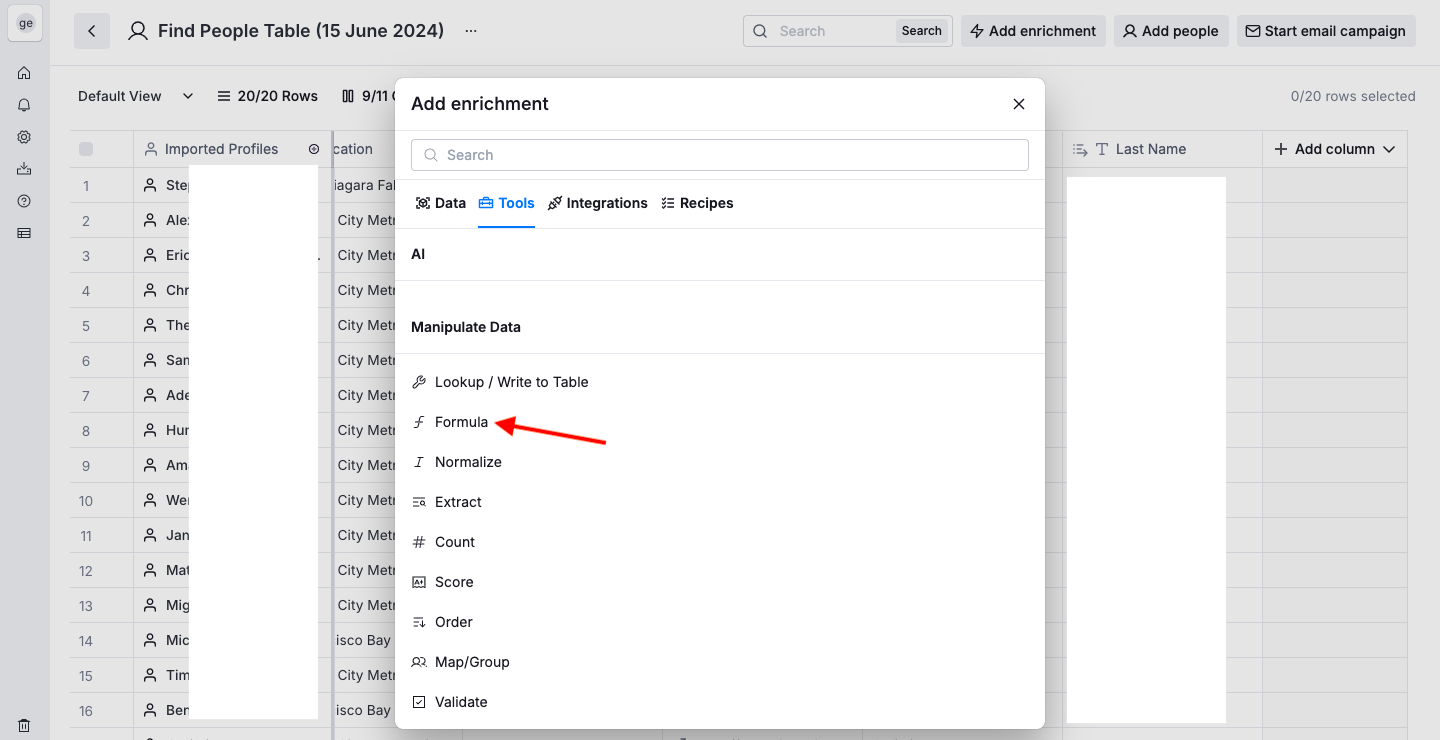Screen dimensions: 1440x740
Task: Focus the enrichment search field
Action: pyautogui.click(x=720, y=155)
